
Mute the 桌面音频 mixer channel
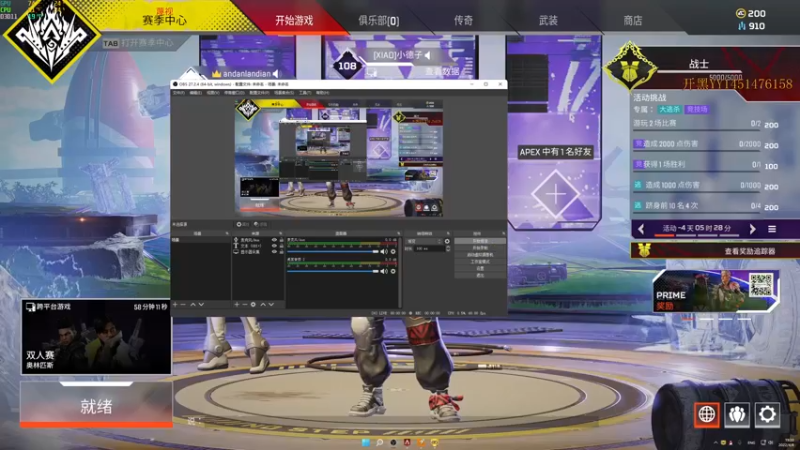click(384, 271)
